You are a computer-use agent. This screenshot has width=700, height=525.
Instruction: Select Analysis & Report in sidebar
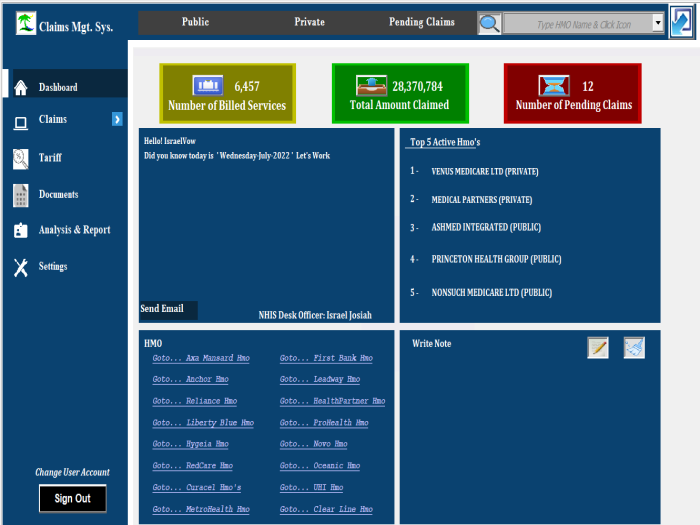coord(74,230)
